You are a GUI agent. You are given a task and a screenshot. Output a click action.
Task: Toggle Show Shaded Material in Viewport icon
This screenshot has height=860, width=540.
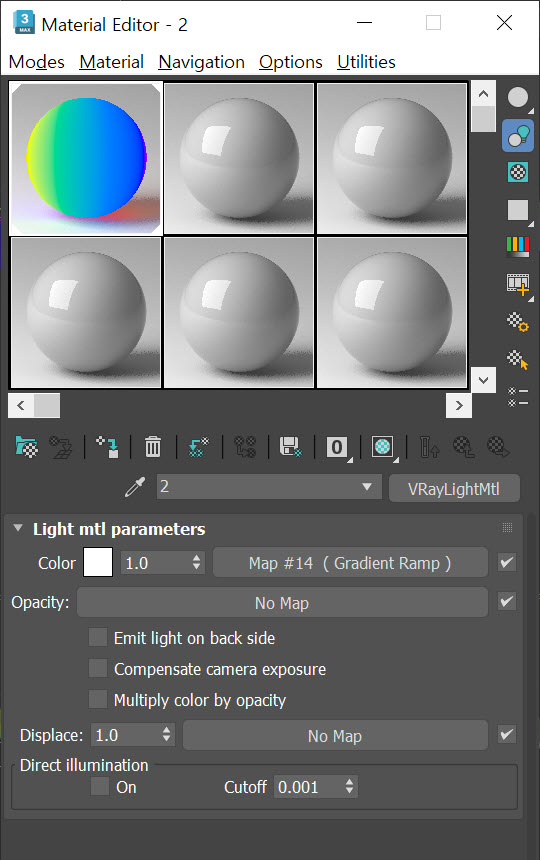383,447
